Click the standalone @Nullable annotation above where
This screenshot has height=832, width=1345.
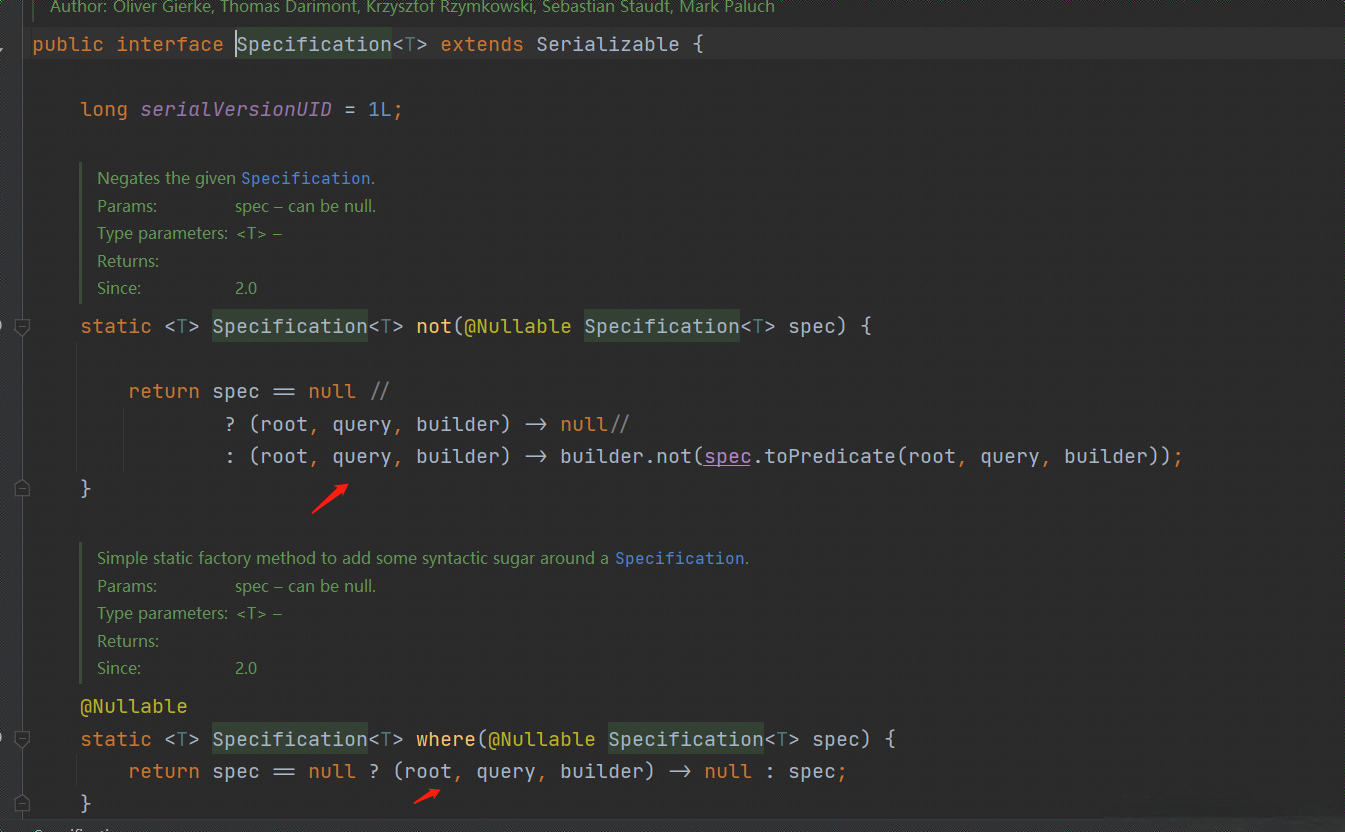(134, 706)
